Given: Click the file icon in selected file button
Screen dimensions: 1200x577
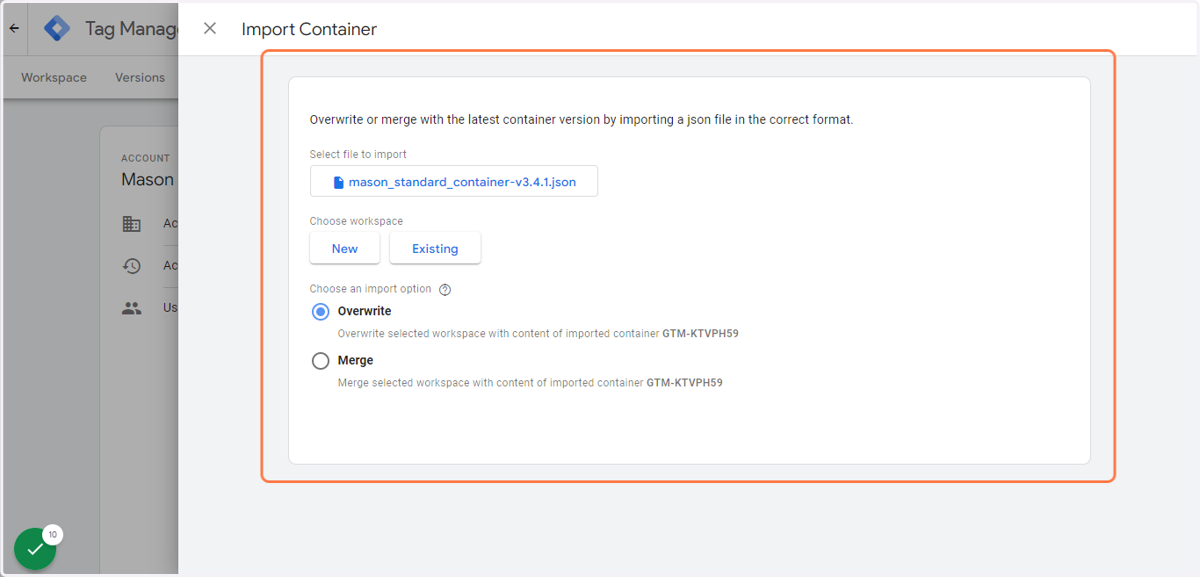Looking at the screenshot, I should [338, 183].
